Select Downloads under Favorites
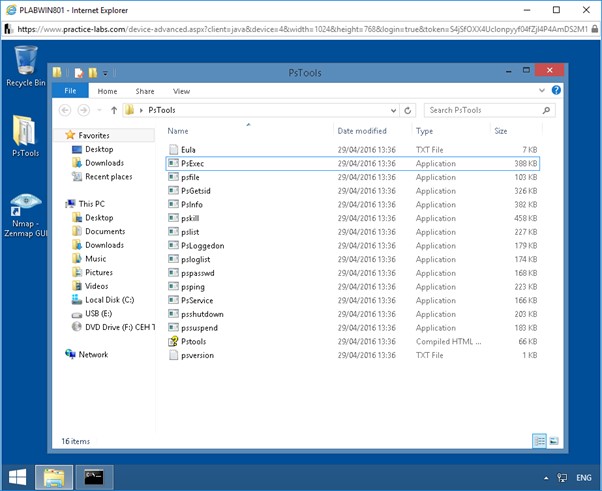Viewport: 602px width, 491px height. [104, 163]
